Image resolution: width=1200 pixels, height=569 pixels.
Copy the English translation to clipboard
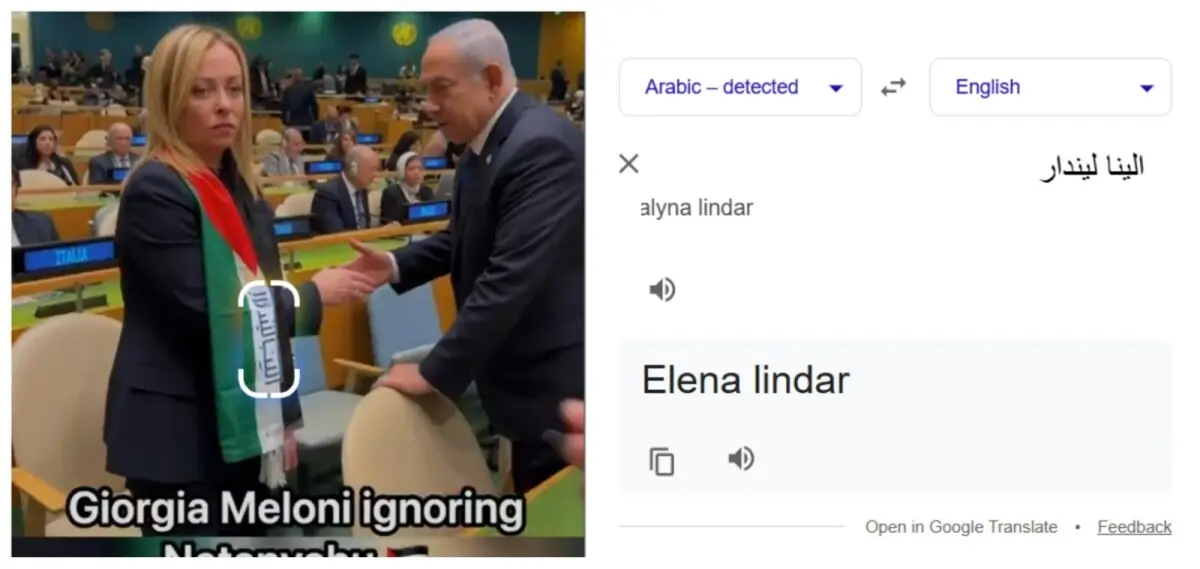[662, 461]
